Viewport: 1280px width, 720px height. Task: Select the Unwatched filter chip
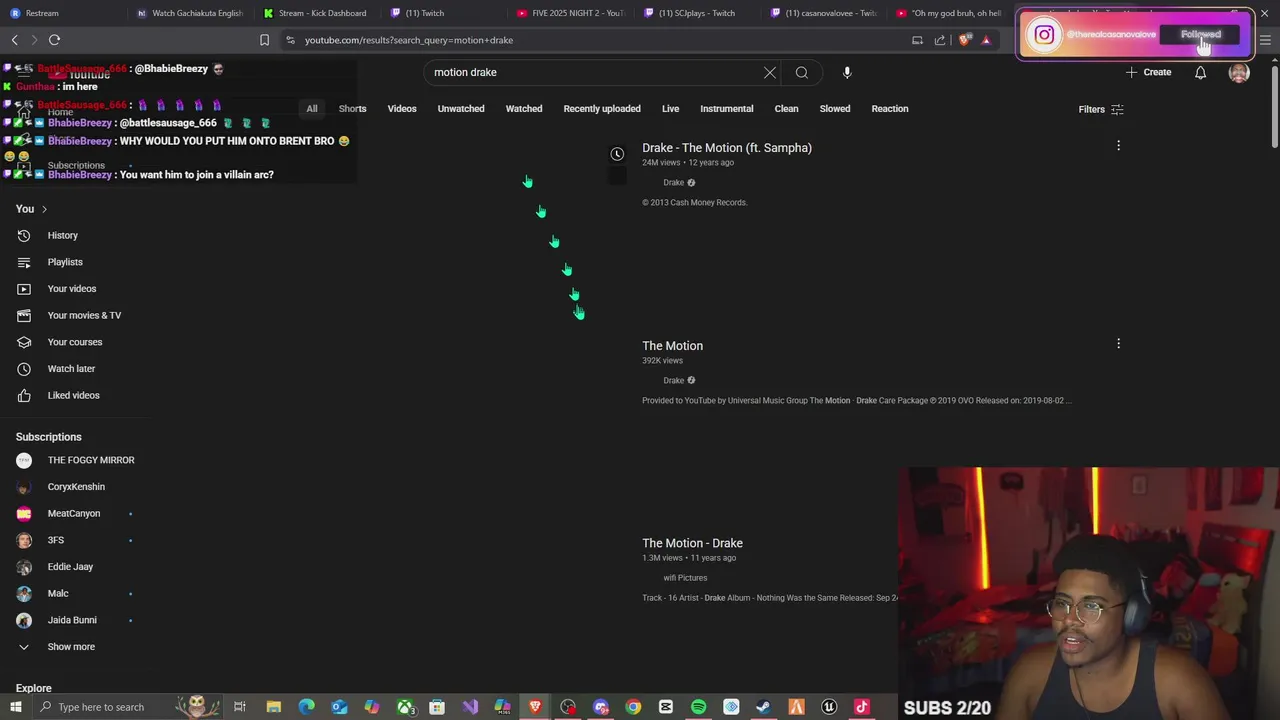[x=461, y=109]
